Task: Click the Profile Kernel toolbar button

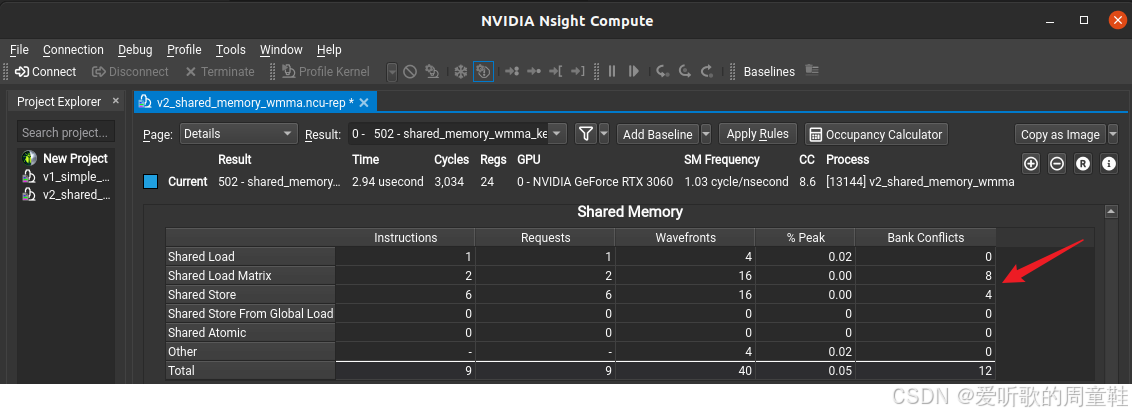Action: pyautogui.click(x=326, y=72)
